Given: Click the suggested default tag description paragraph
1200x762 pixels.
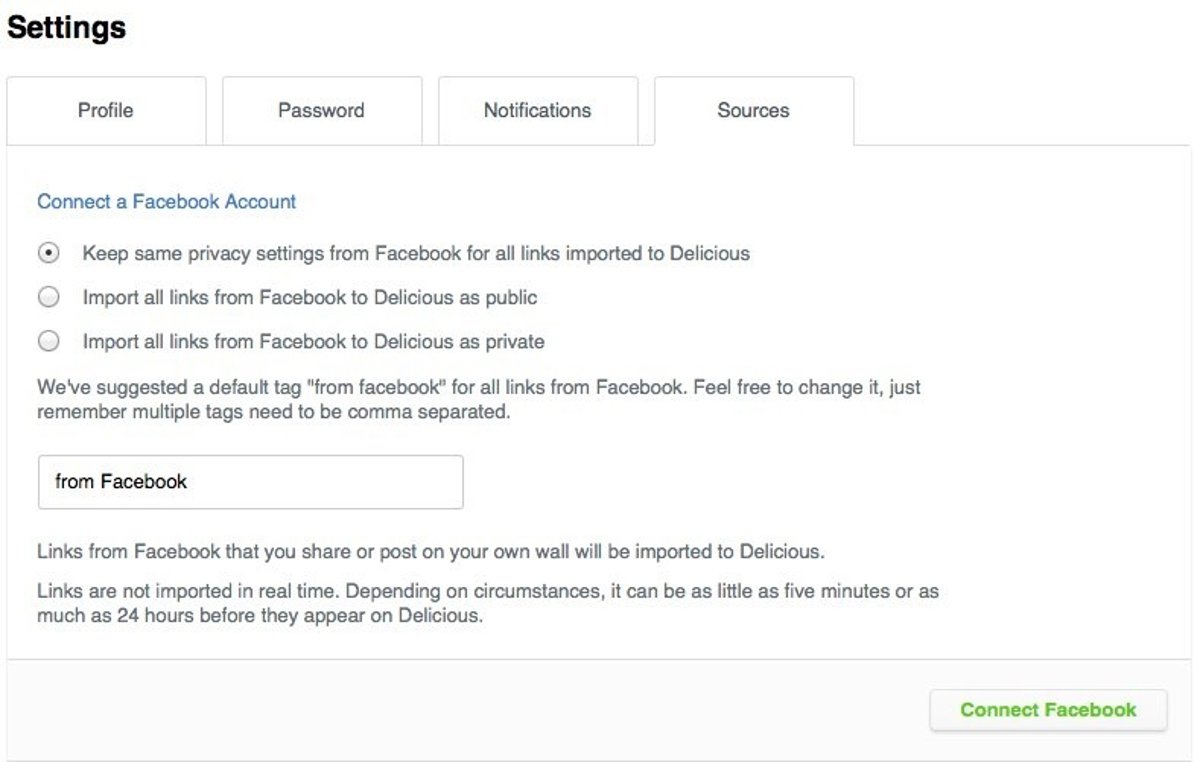Looking at the screenshot, I should click(x=478, y=399).
